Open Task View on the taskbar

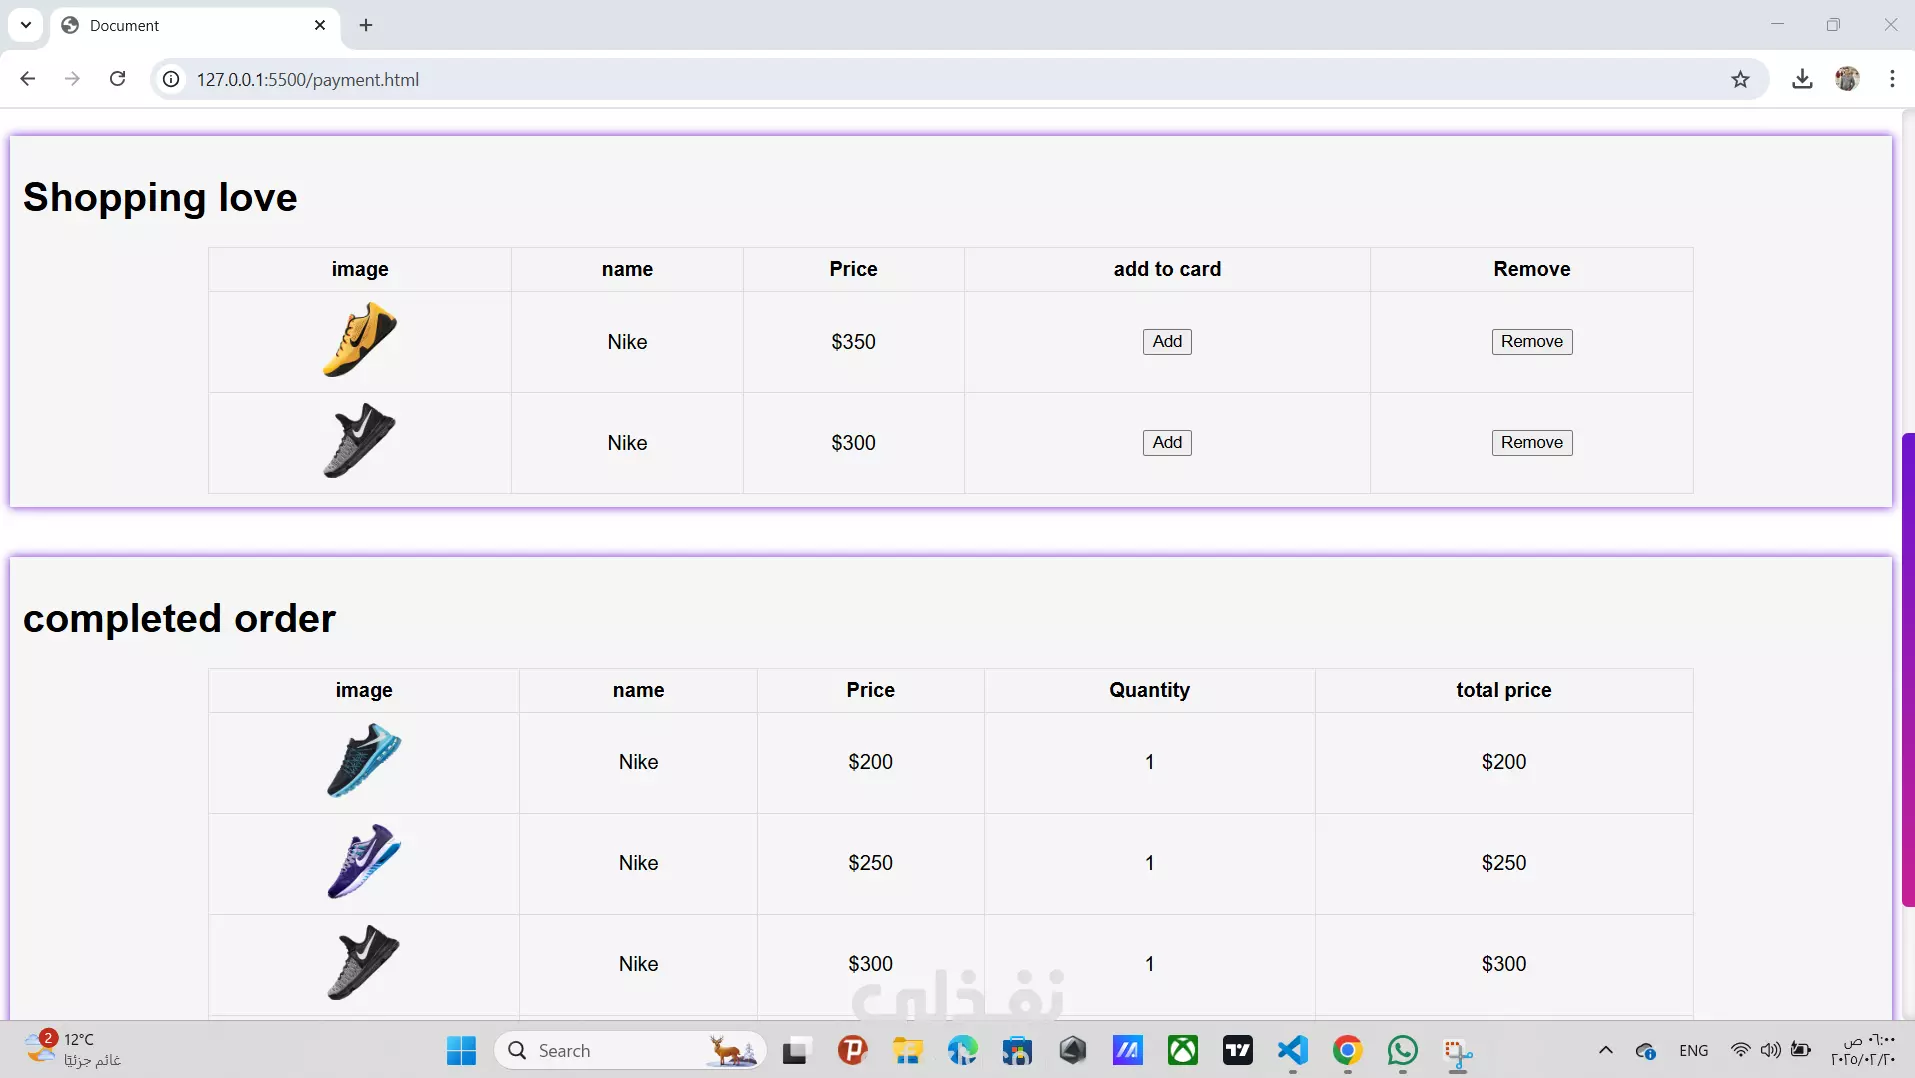[x=795, y=1050]
